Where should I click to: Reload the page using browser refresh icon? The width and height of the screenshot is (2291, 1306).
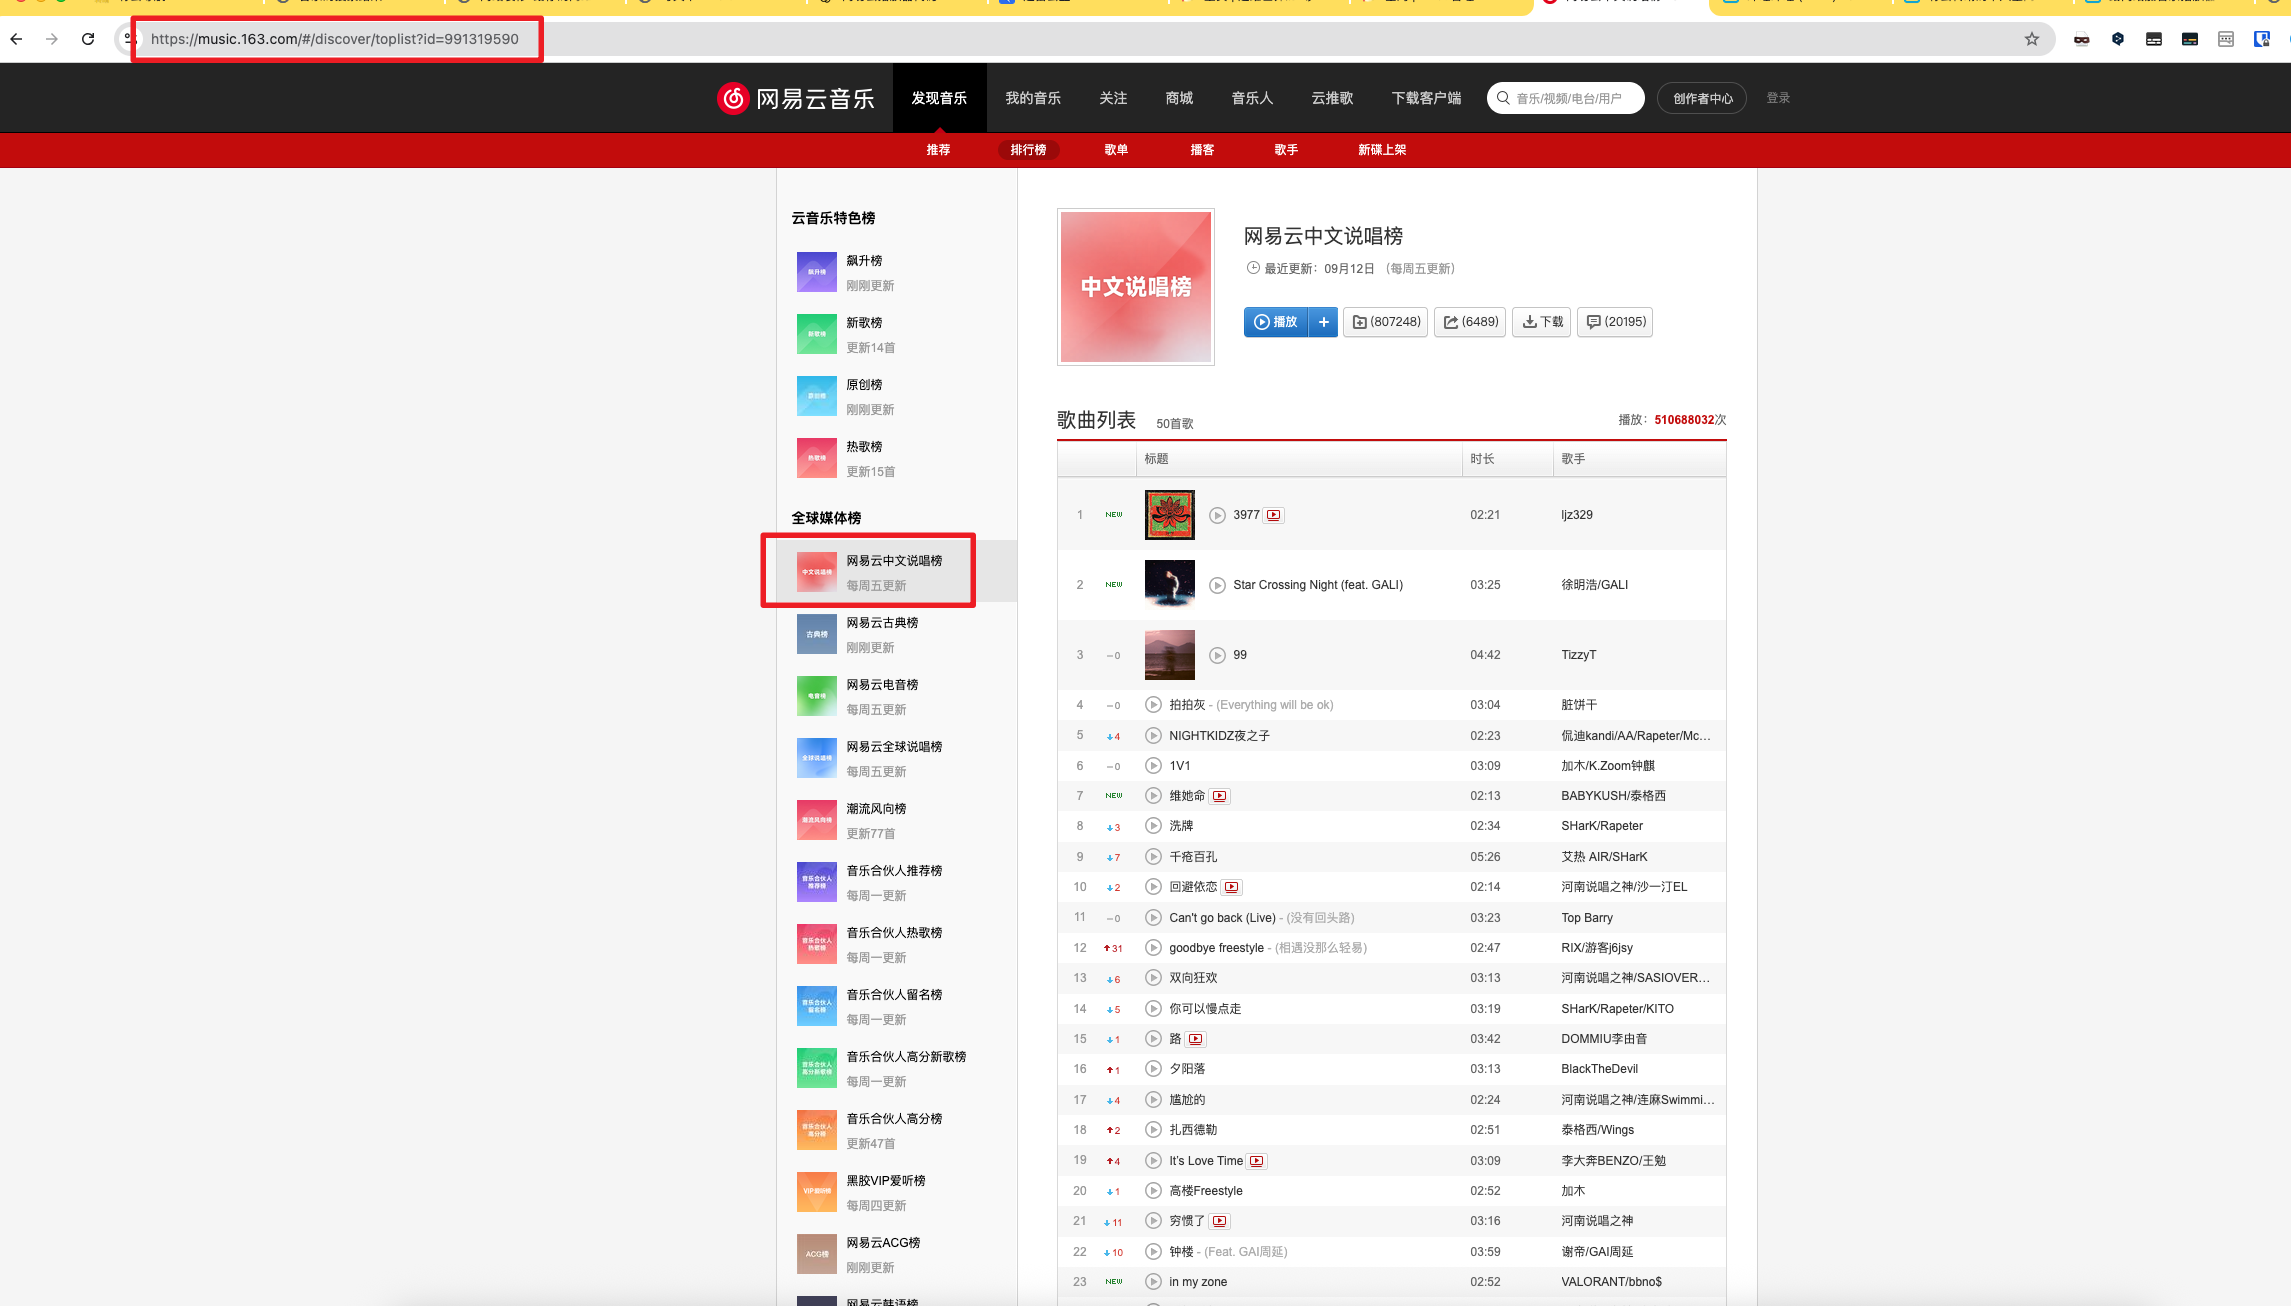(88, 39)
